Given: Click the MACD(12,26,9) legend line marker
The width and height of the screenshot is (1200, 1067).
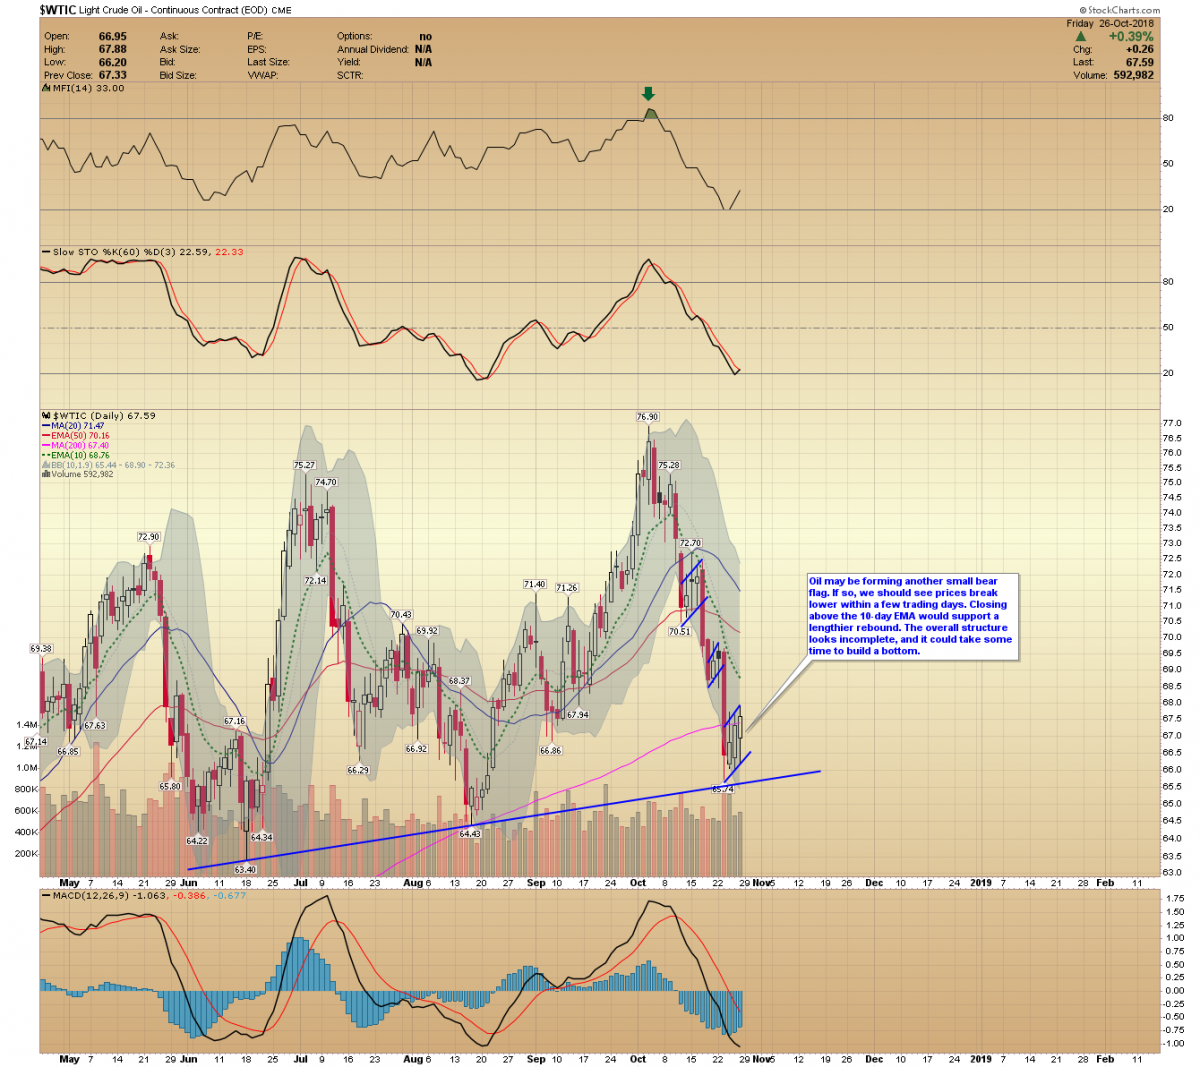Looking at the screenshot, I should tap(45, 895).
